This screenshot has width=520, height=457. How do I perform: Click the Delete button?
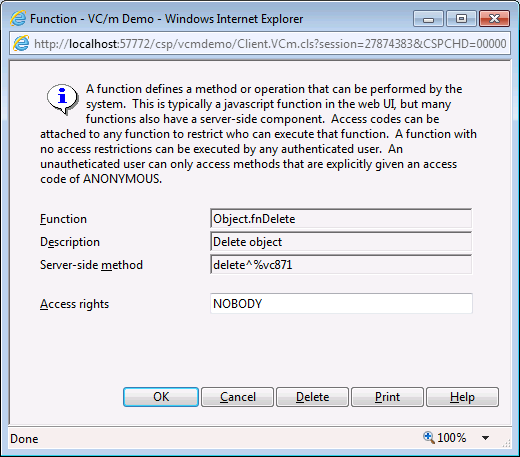[x=312, y=397]
